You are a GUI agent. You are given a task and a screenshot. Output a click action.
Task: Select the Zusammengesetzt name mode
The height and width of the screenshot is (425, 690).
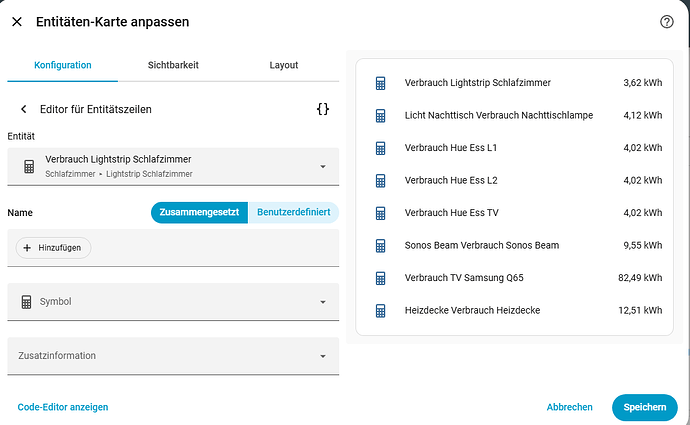tap(199, 212)
